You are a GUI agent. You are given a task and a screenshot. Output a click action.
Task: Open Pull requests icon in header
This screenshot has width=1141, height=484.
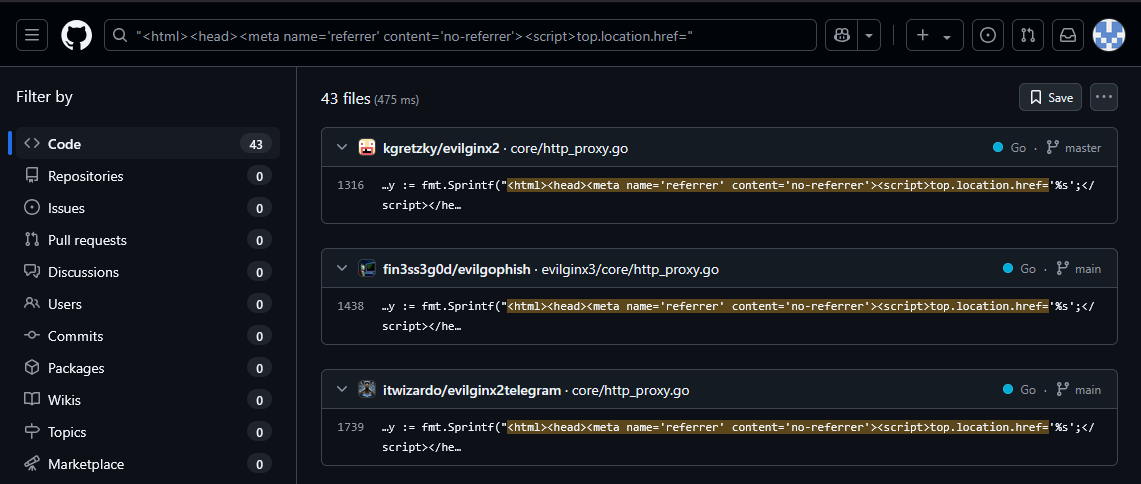tap(1027, 35)
